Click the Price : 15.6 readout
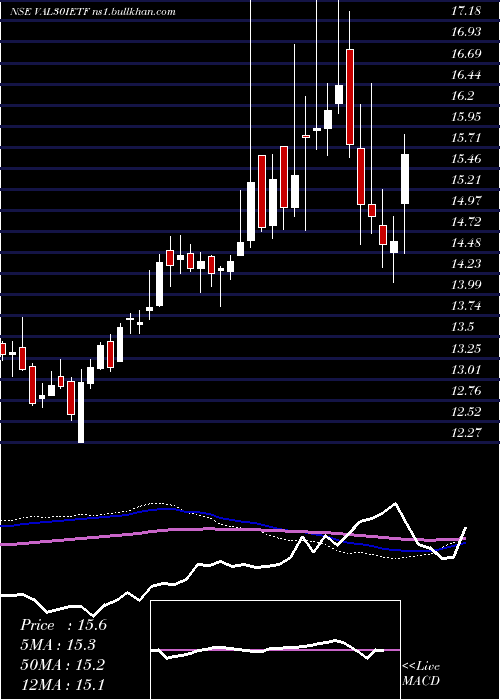Screen dimensions: 500x700 (x=63, y=625)
